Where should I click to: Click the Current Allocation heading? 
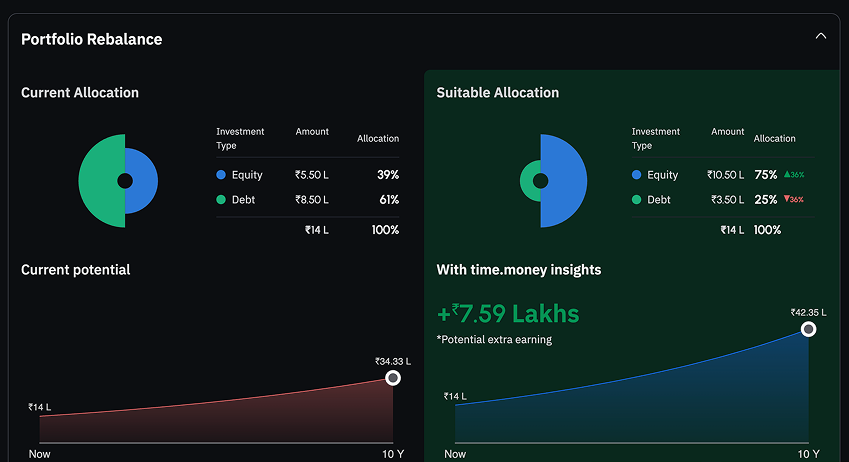point(80,93)
